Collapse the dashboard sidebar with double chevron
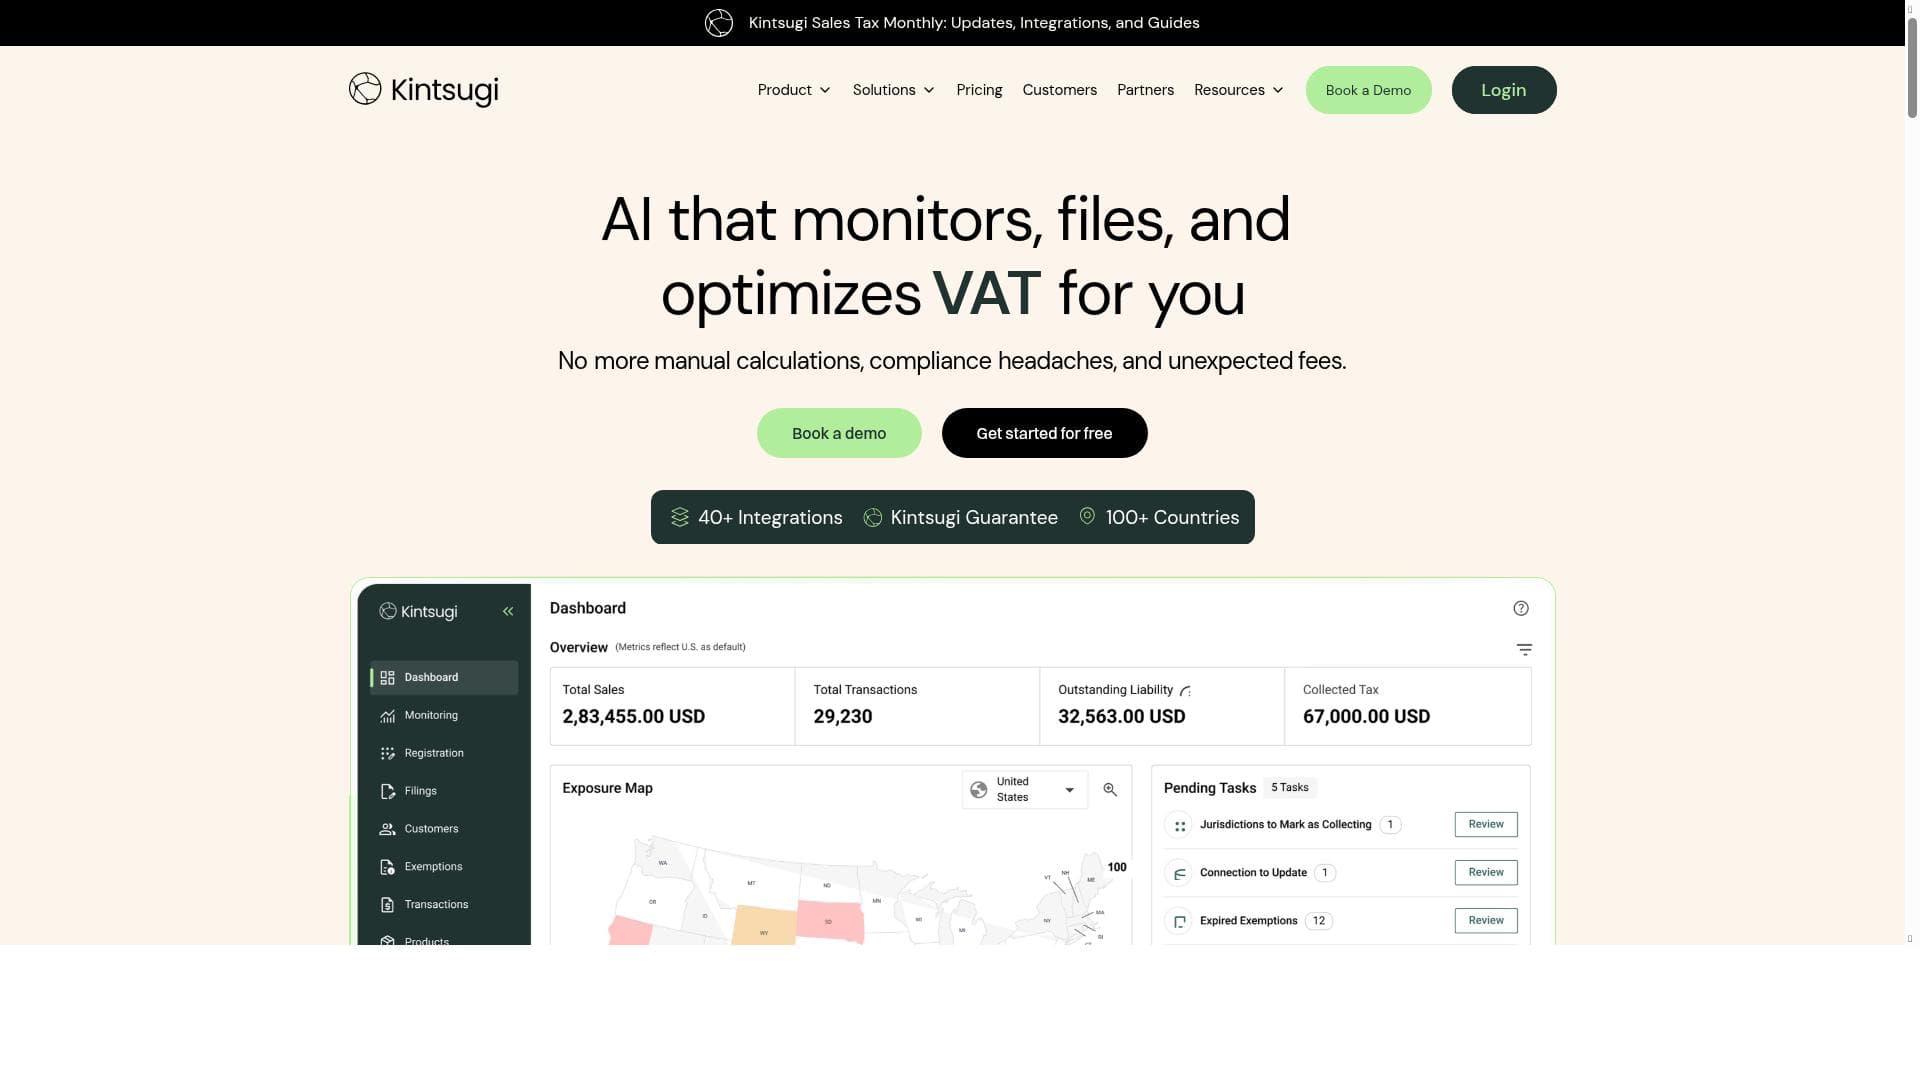Image resolution: width=1920 pixels, height=1080 pixels. pyautogui.click(x=508, y=611)
